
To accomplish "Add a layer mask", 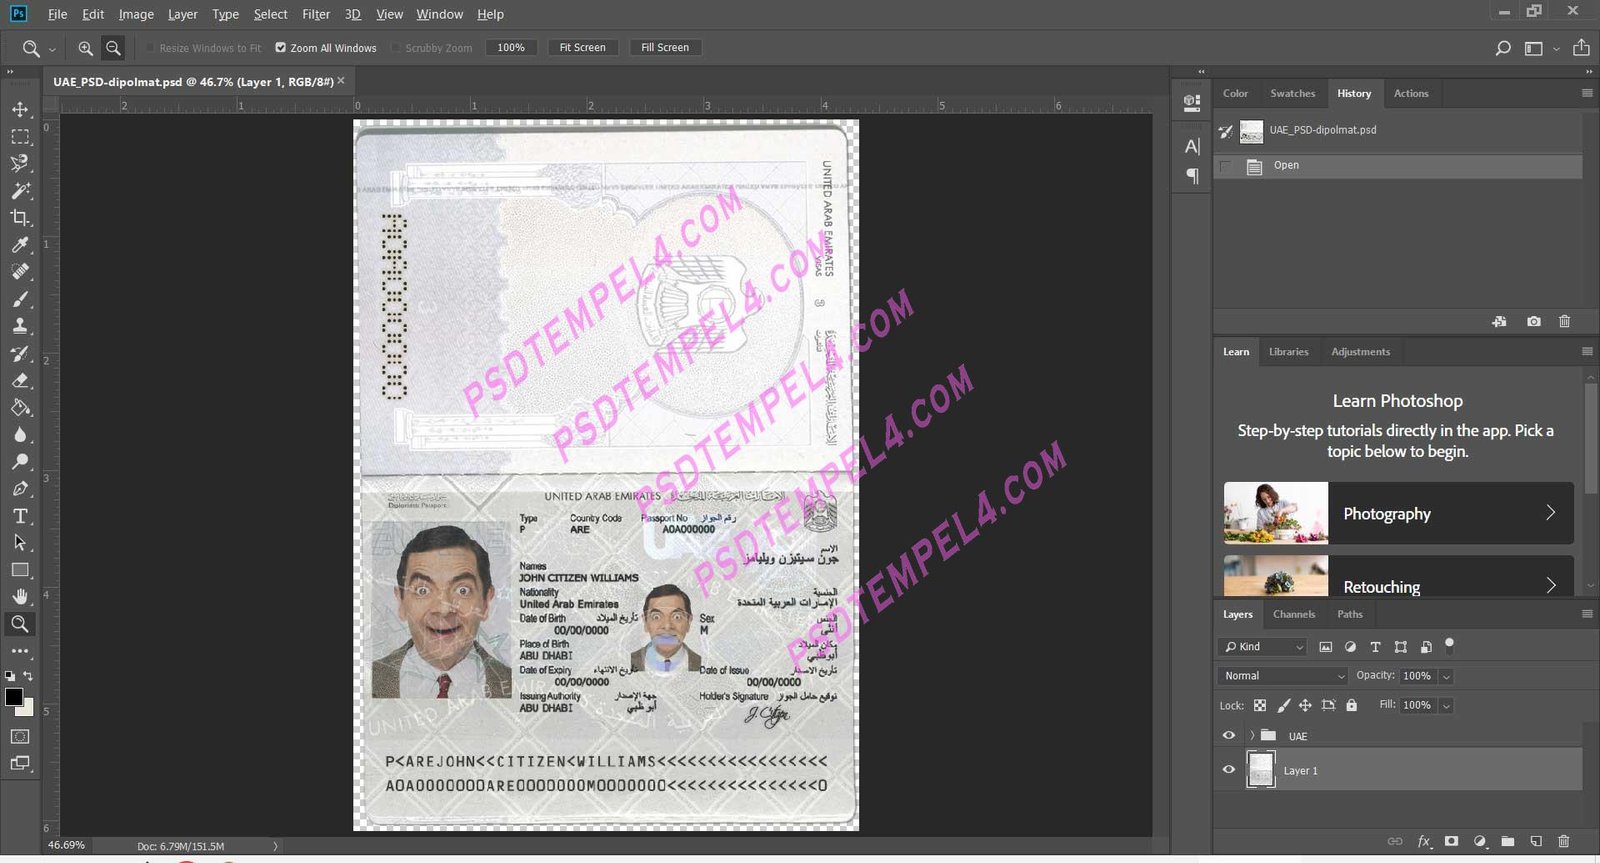I will [1452, 842].
